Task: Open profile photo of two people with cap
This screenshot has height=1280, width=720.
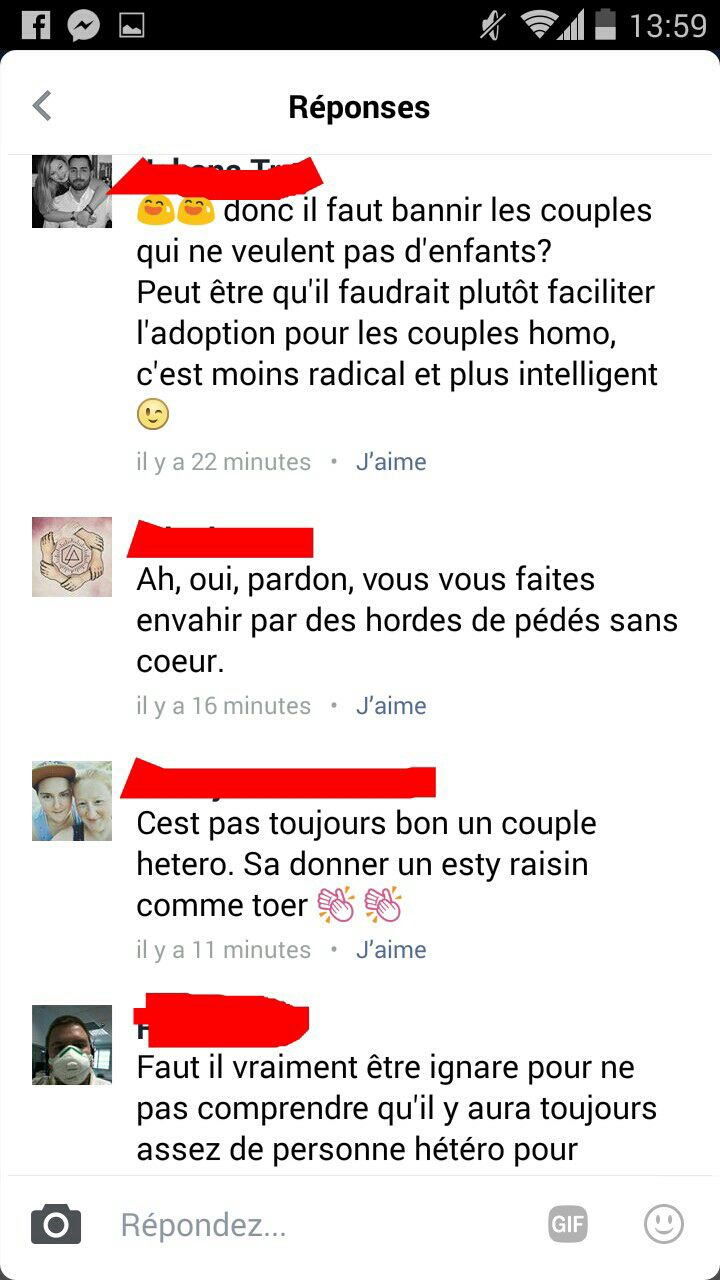Action: [72, 801]
